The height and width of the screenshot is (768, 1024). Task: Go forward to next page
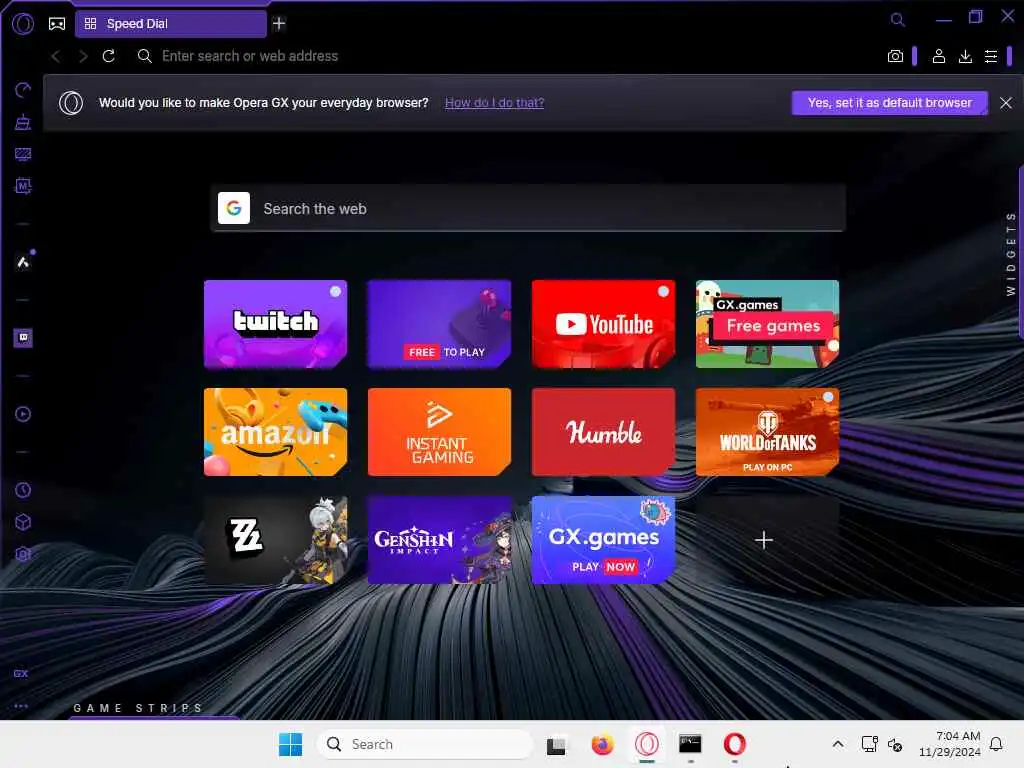[83, 56]
